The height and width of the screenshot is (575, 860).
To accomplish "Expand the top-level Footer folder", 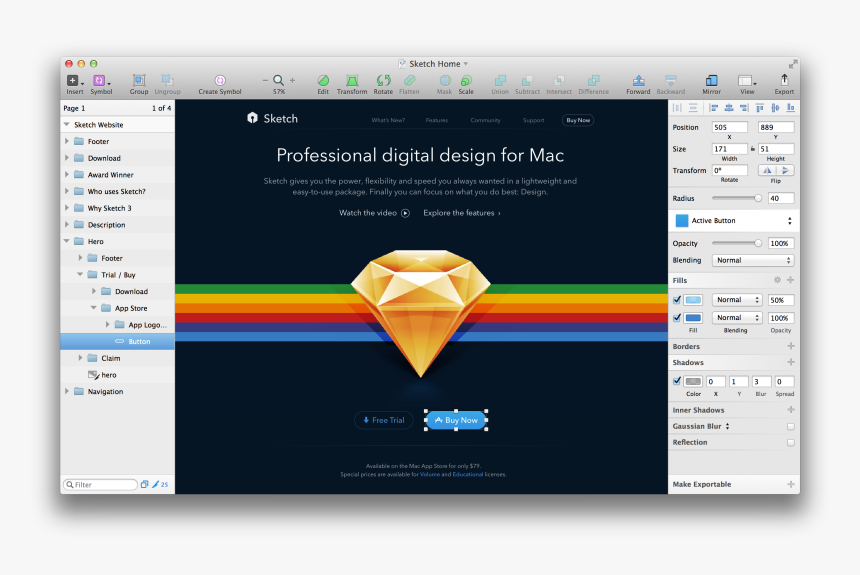I will 67,141.
